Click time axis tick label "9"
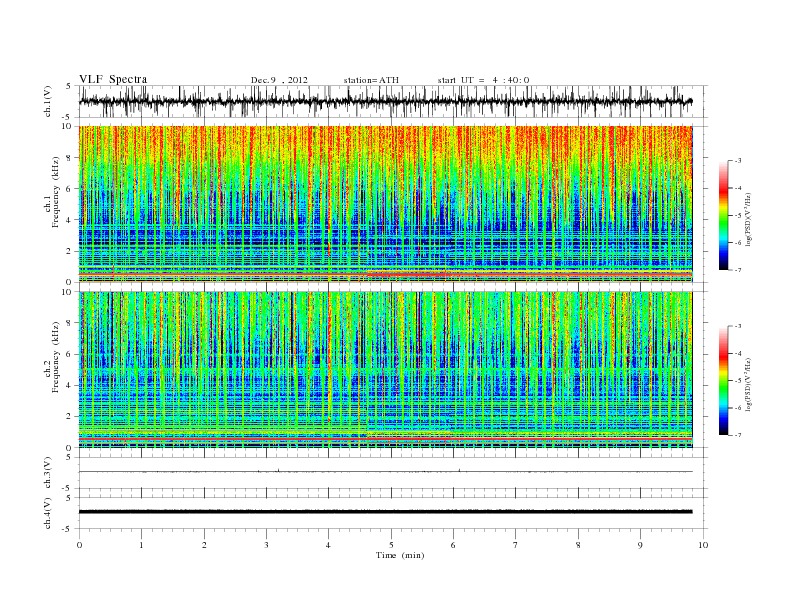792x612 pixels. 640,545
